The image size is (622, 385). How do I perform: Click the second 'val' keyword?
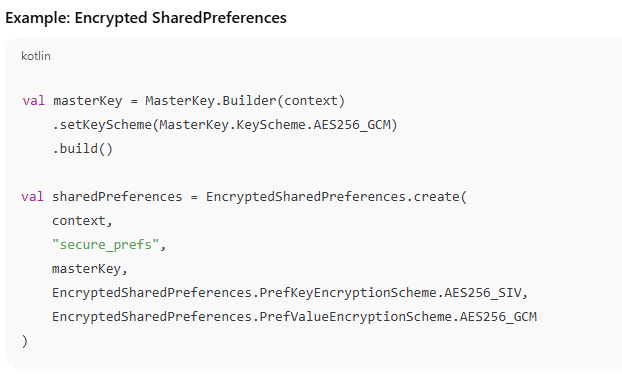coord(33,197)
